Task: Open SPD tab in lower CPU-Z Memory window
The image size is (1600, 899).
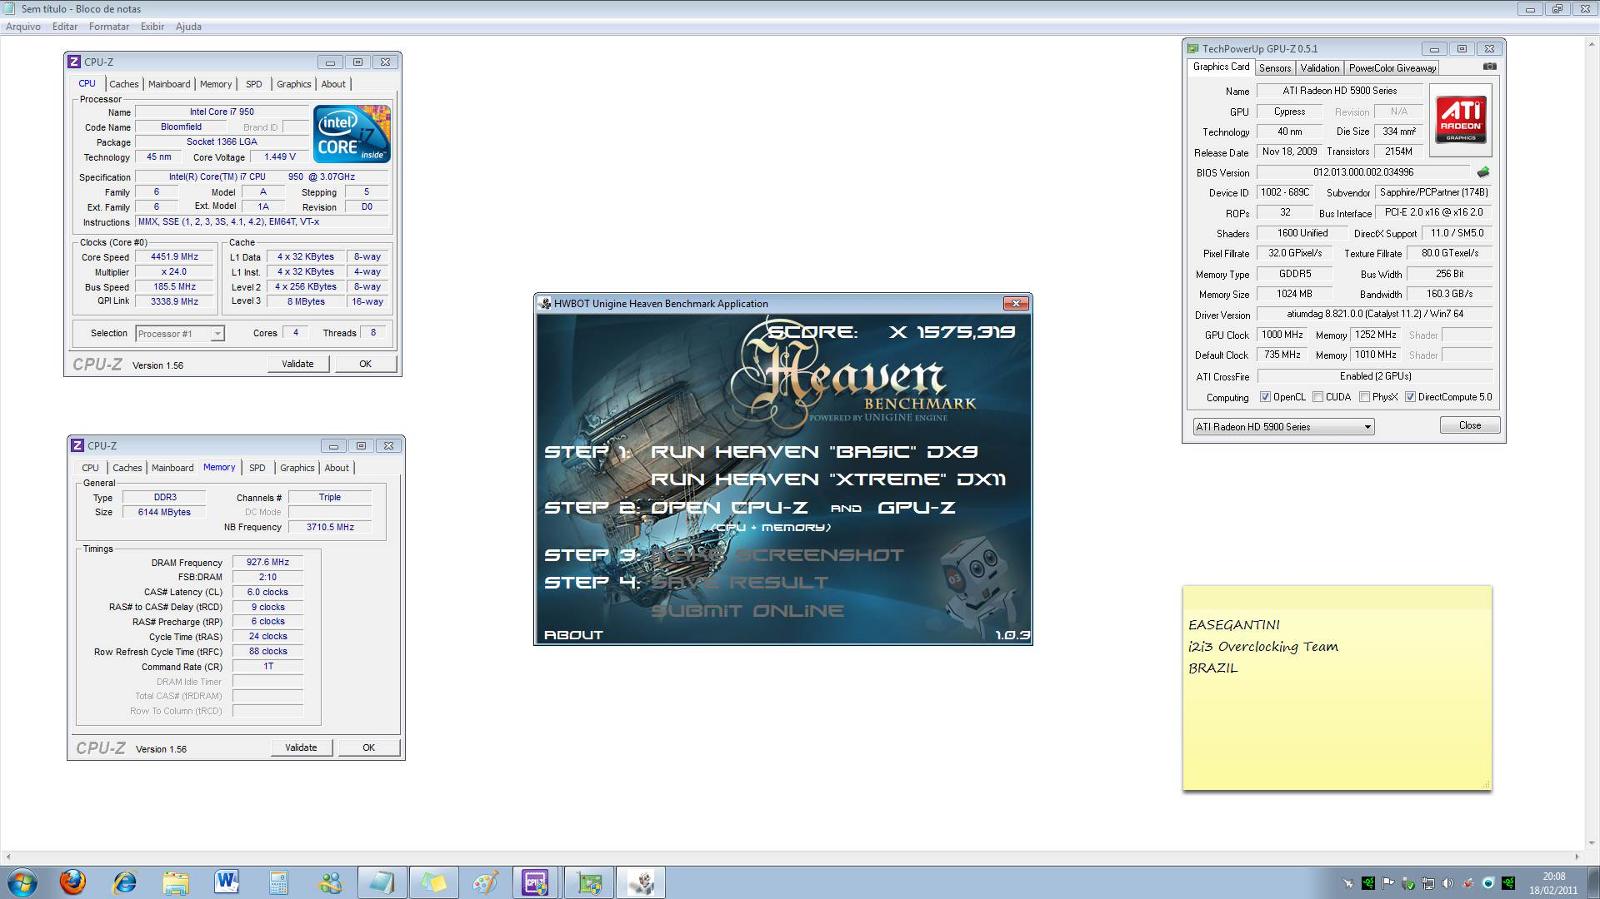Action: [257, 468]
